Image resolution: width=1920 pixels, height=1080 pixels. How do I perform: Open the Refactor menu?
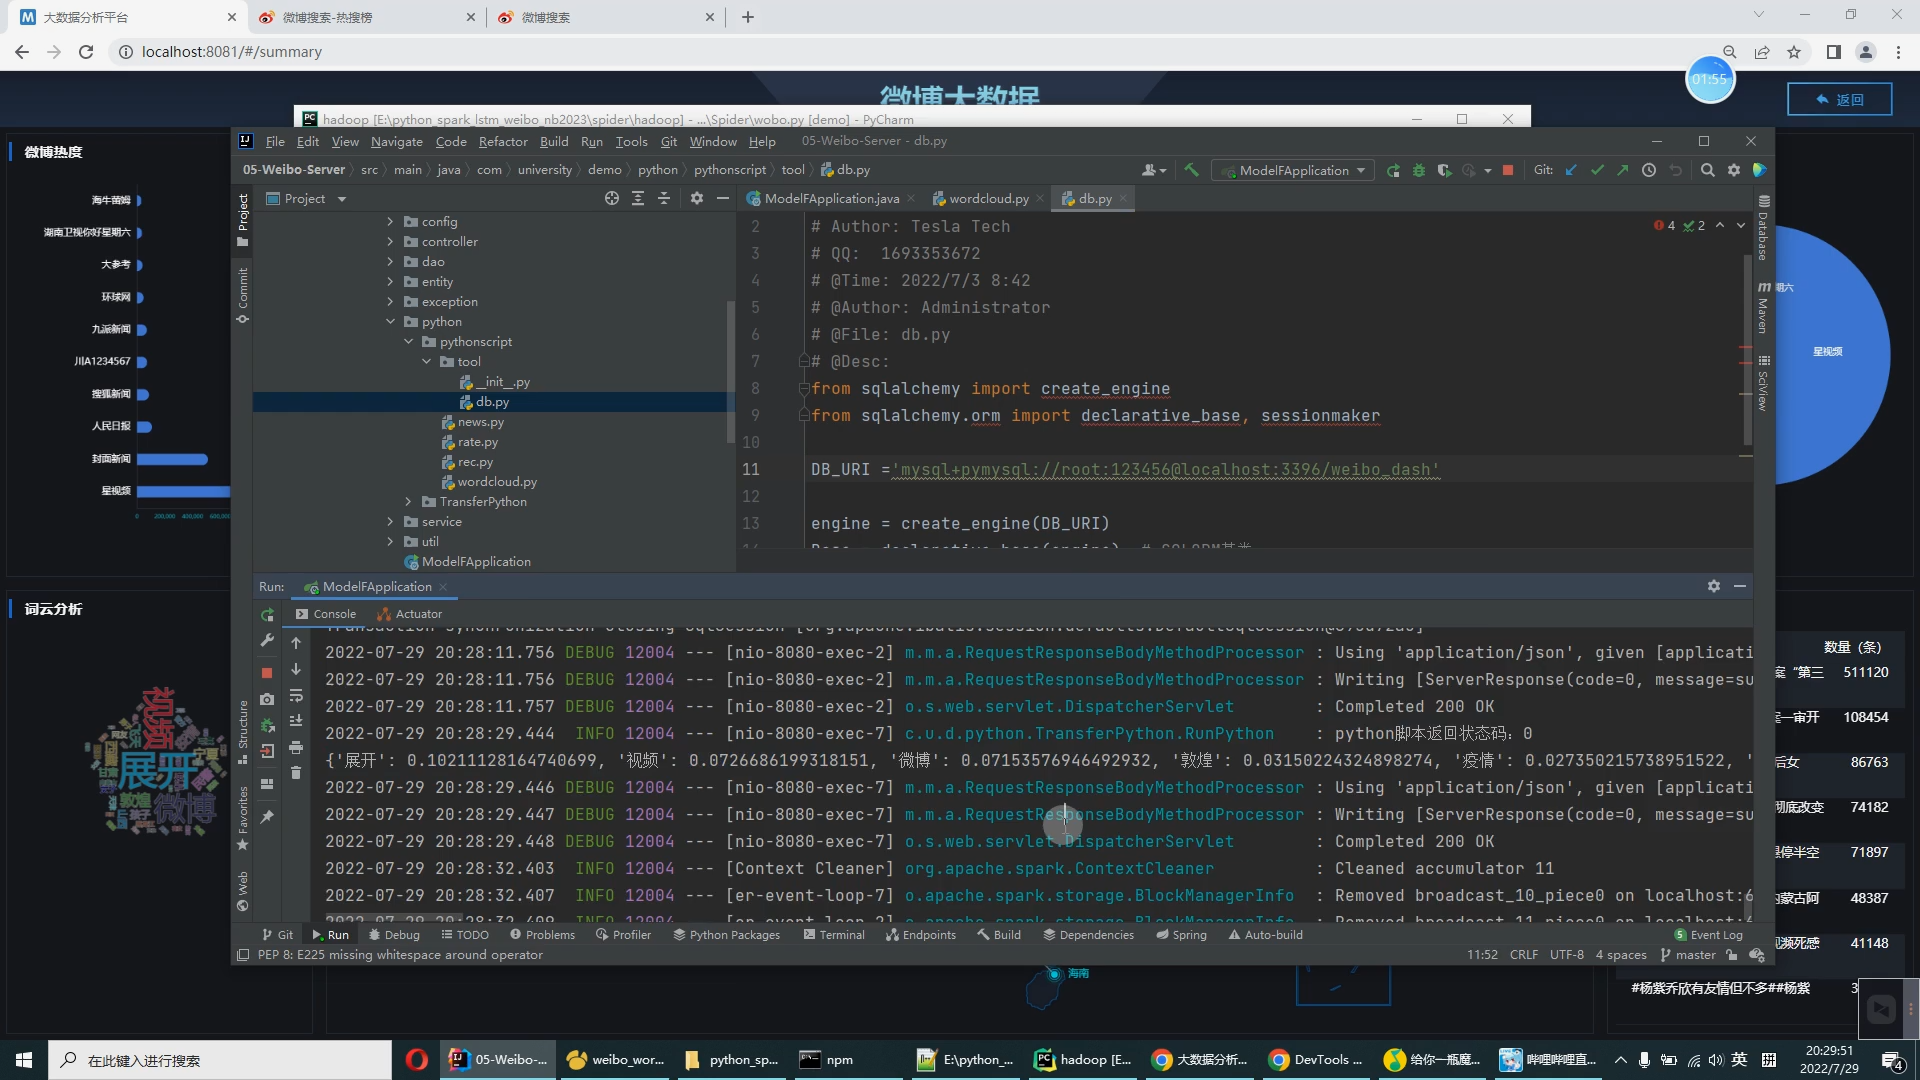[502, 141]
